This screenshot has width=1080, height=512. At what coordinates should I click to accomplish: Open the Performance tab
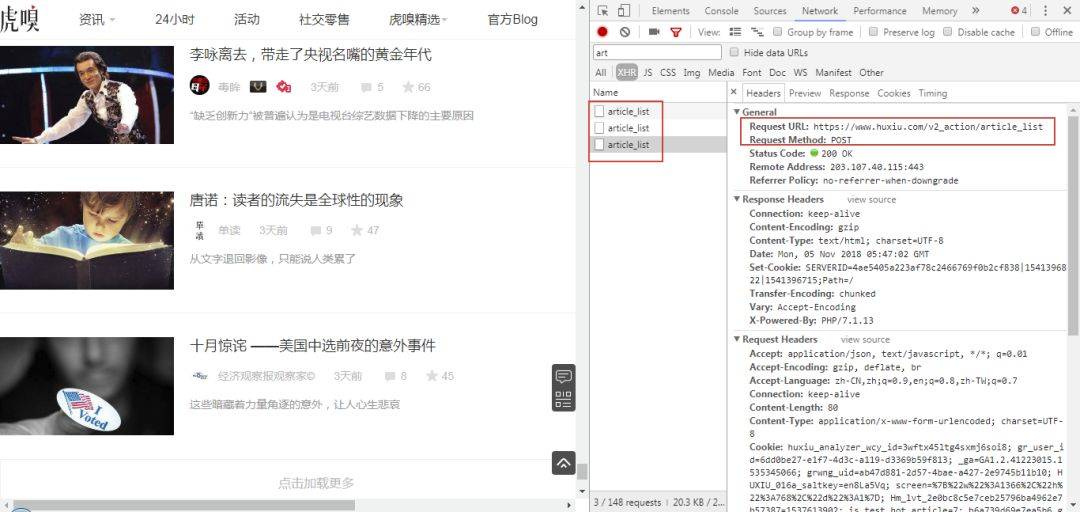click(x=880, y=10)
